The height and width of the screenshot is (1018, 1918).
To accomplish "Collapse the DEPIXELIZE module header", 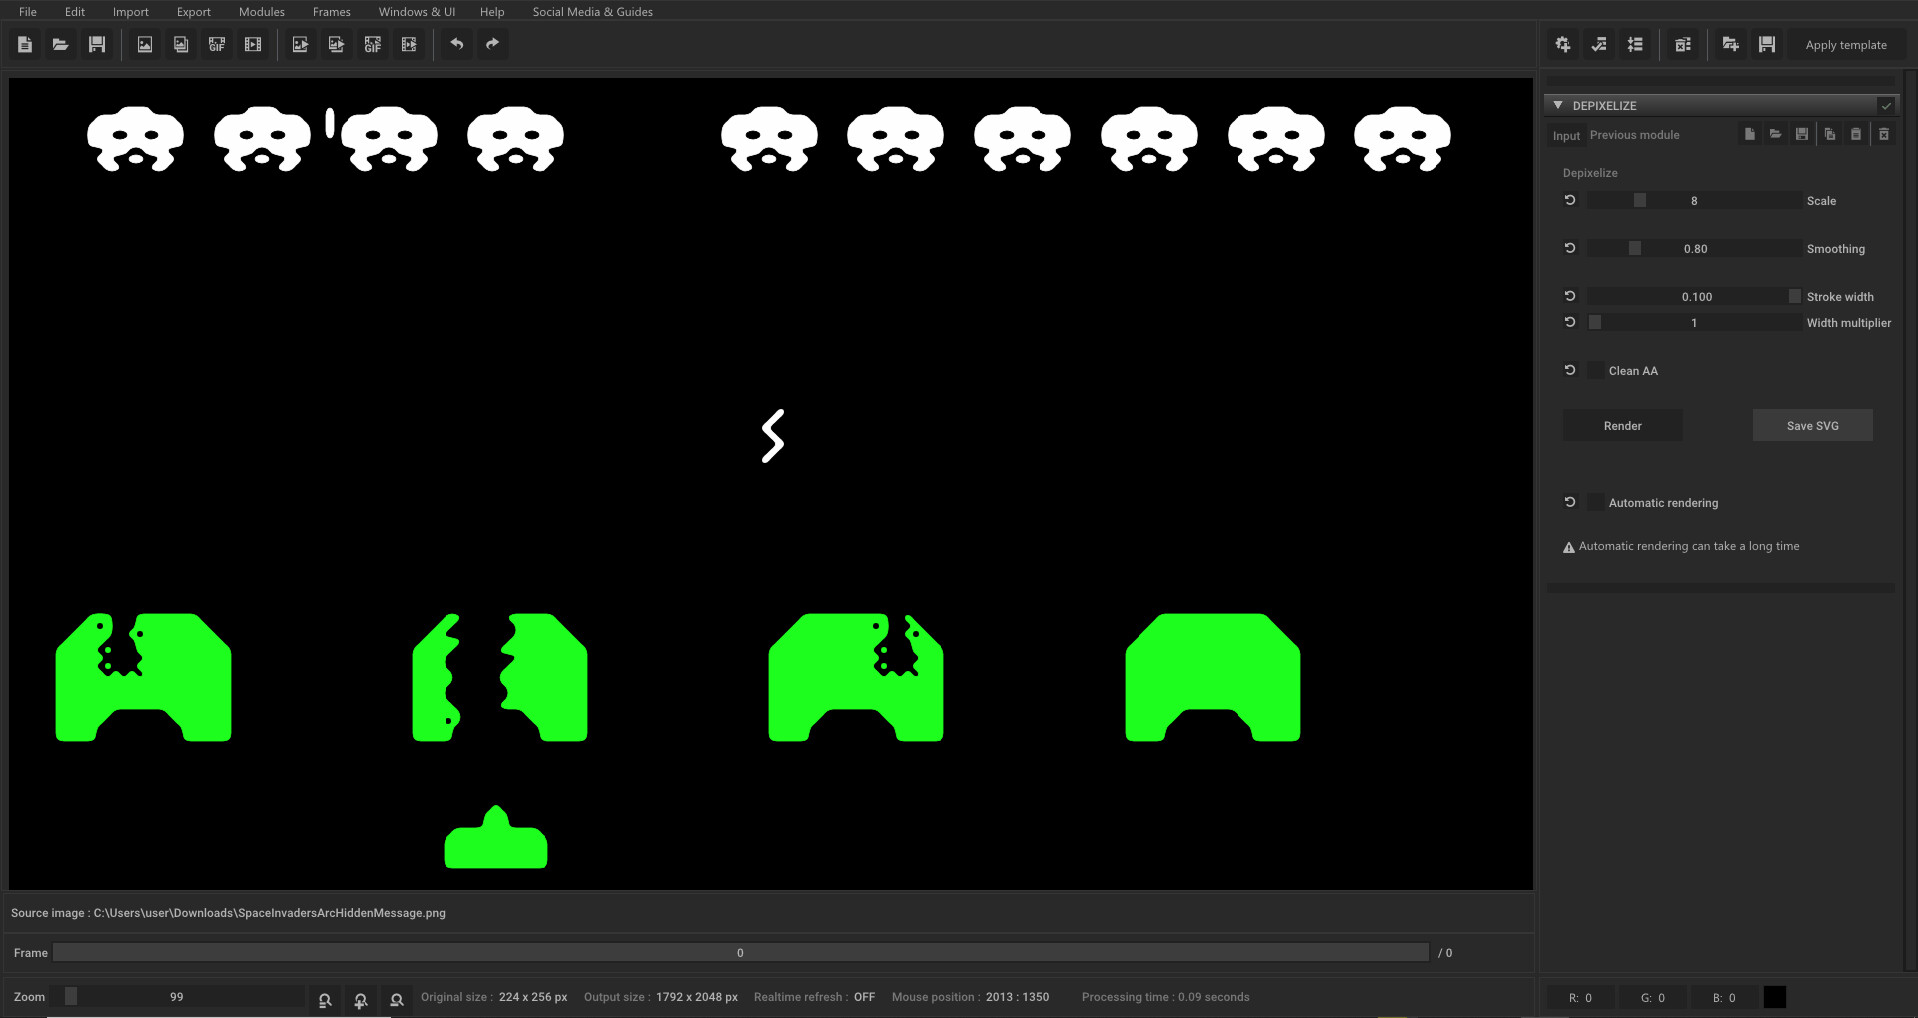I will point(1557,105).
